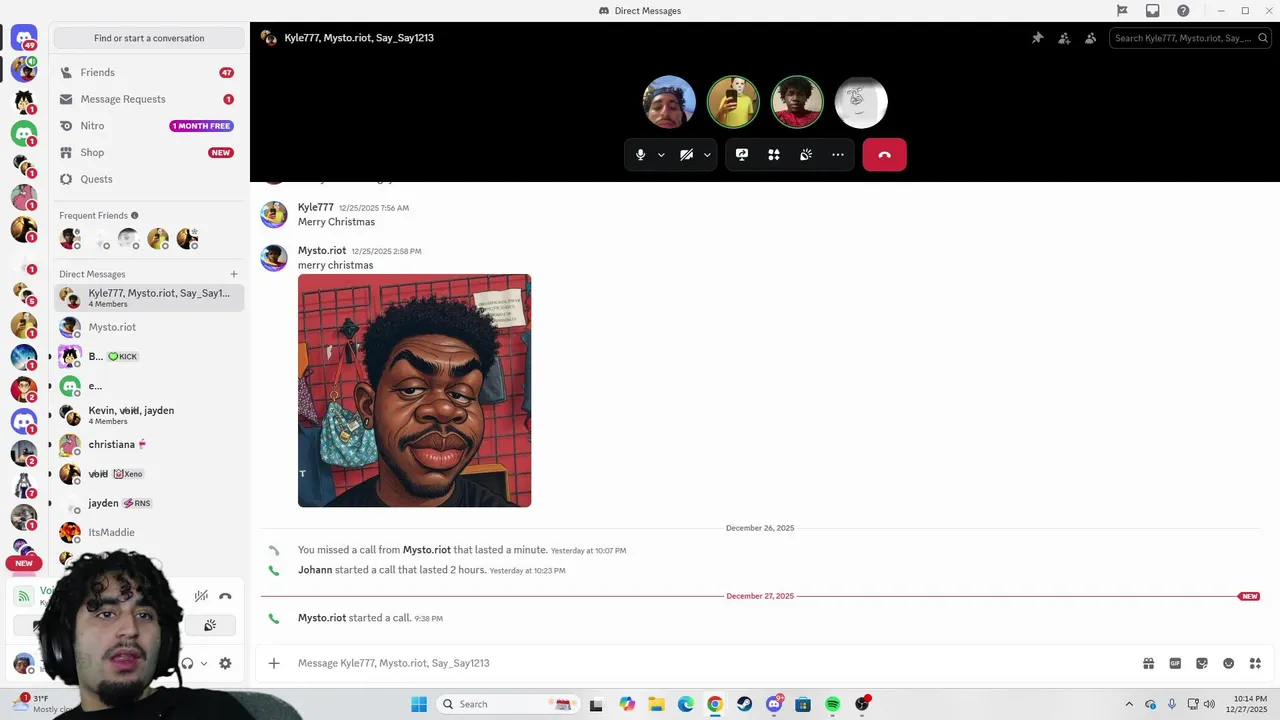Open the Inbox
The width and height of the screenshot is (1280, 720).
click(x=1153, y=11)
